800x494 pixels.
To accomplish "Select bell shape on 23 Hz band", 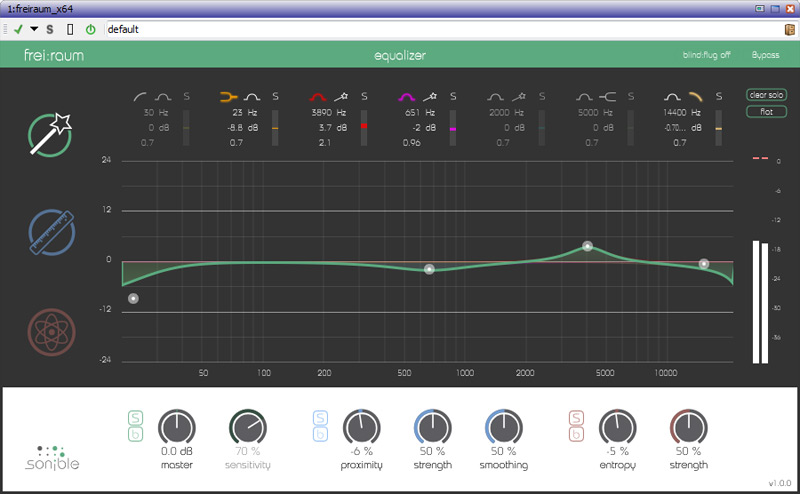I will pyautogui.click(x=252, y=96).
